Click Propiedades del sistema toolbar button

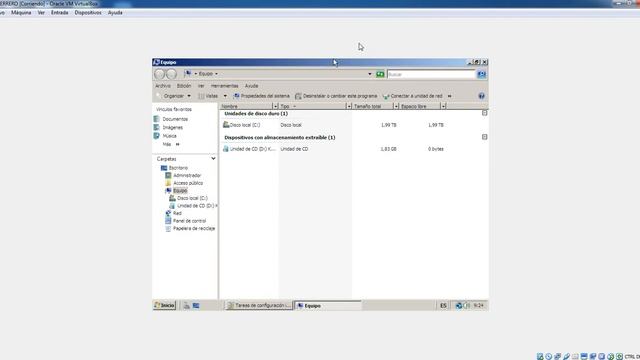coord(261,96)
